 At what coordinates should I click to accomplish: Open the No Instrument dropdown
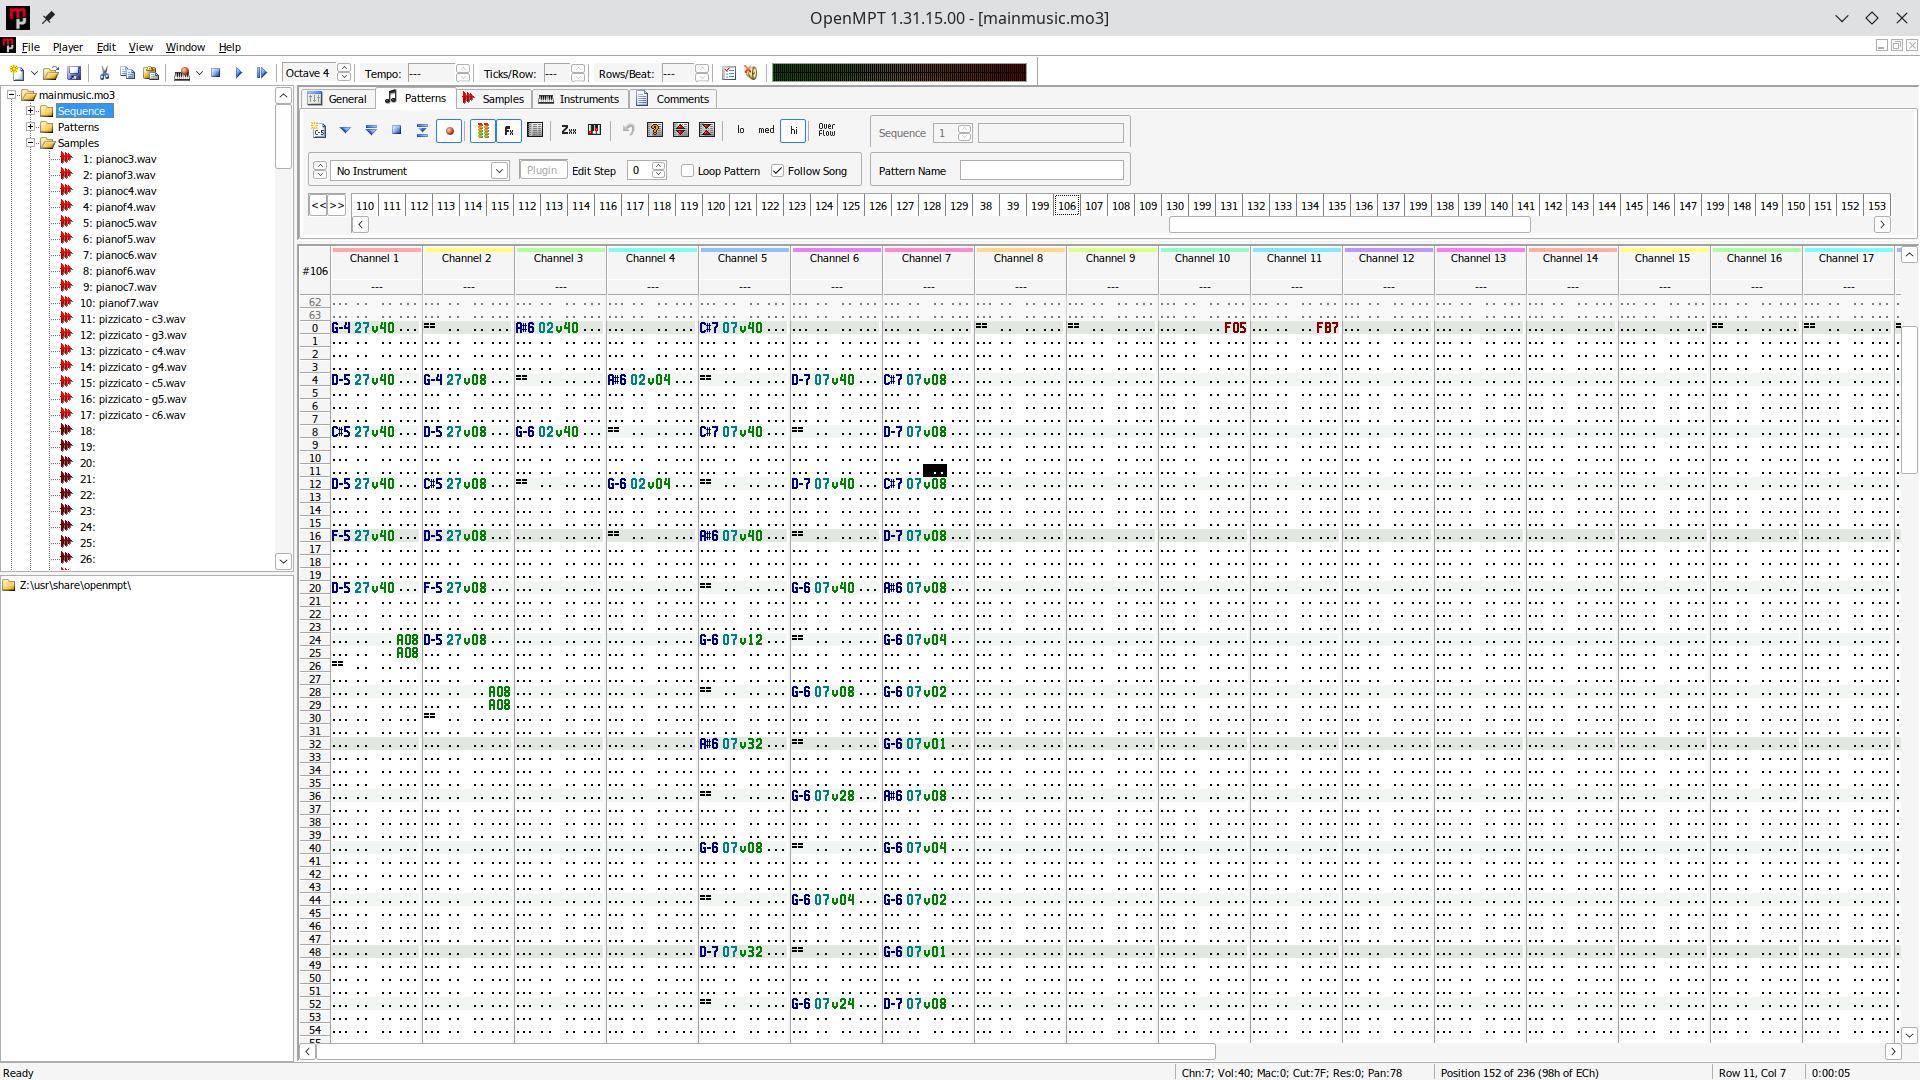pos(498,171)
